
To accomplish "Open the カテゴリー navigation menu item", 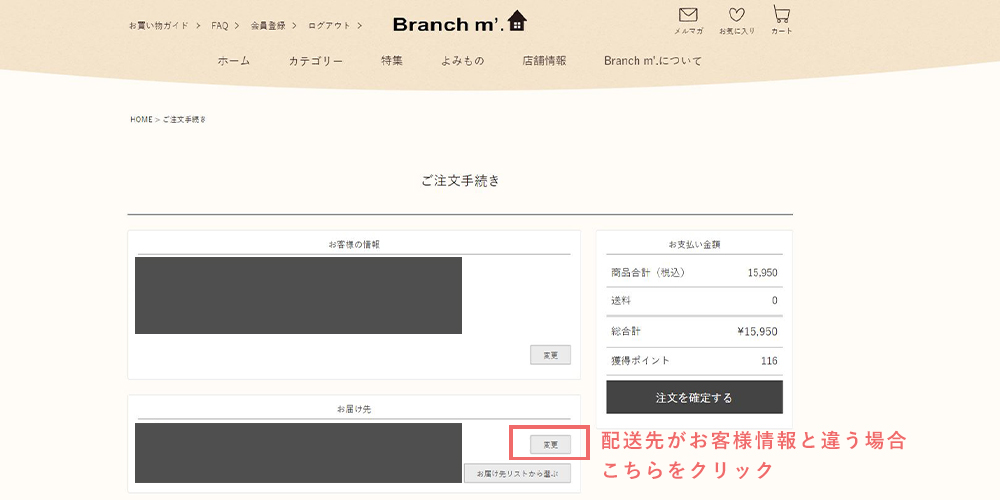I will [x=316, y=61].
